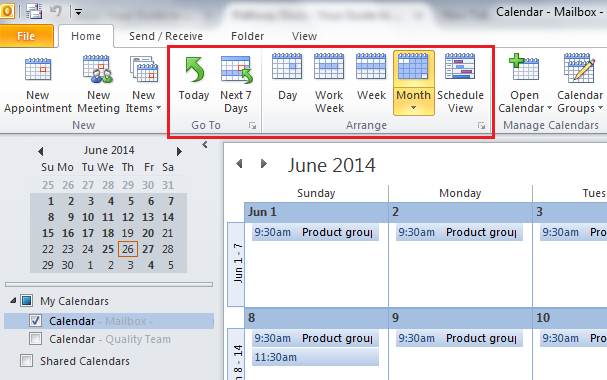
Task: Select June 12 in mini calendar
Action: (128, 217)
